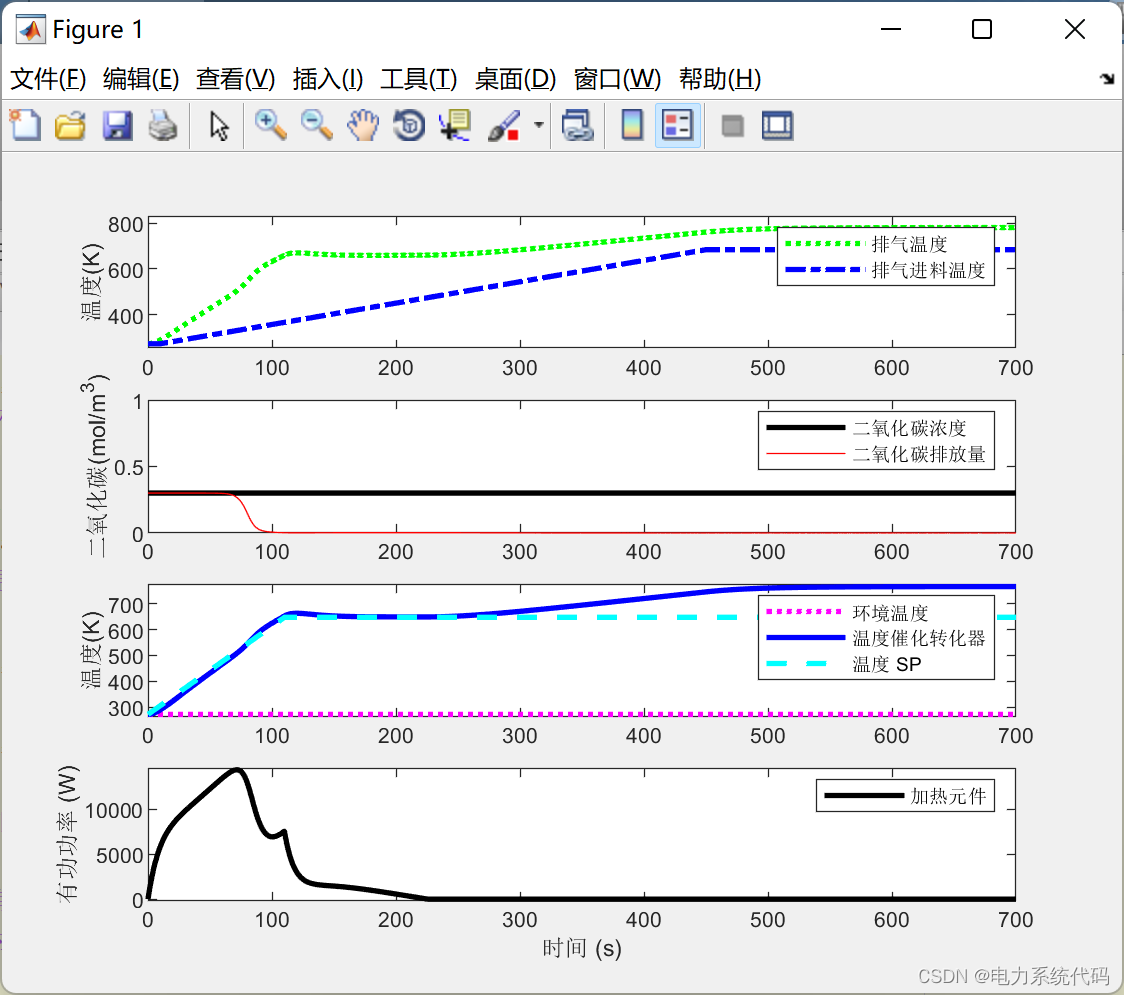The image size is (1124, 995).
Task: Click legend entry 环境温度
Action: tap(890, 613)
